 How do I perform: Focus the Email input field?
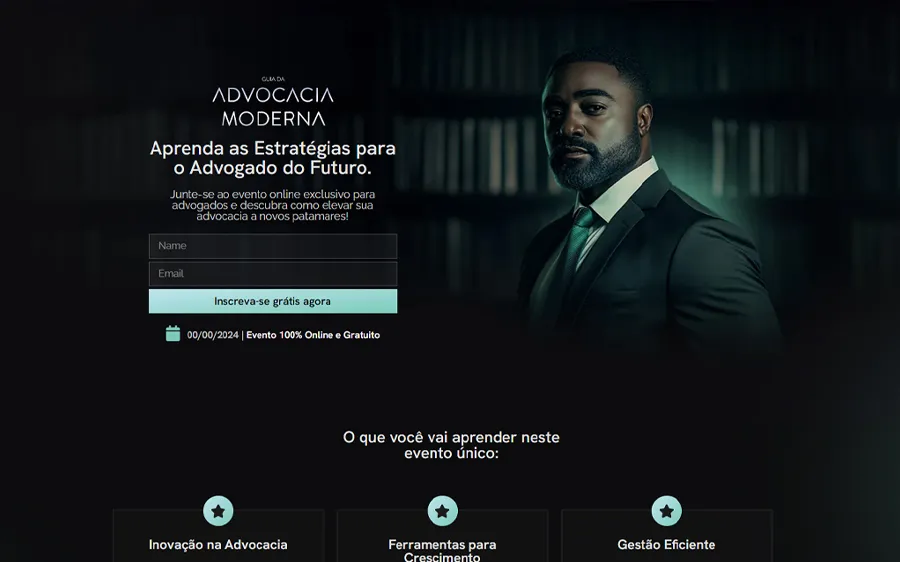(273, 274)
